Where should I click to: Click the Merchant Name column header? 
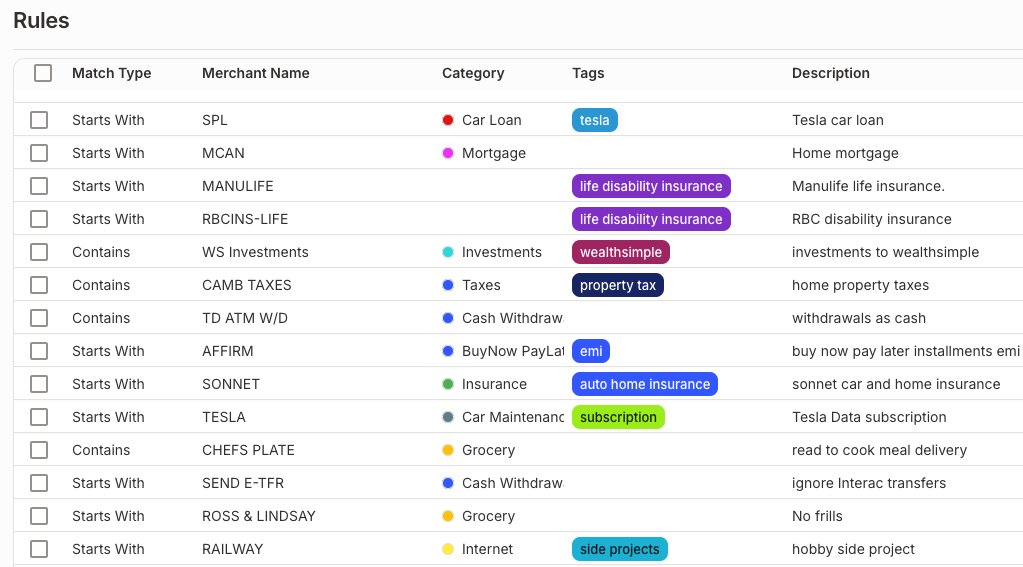tap(256, 73)
